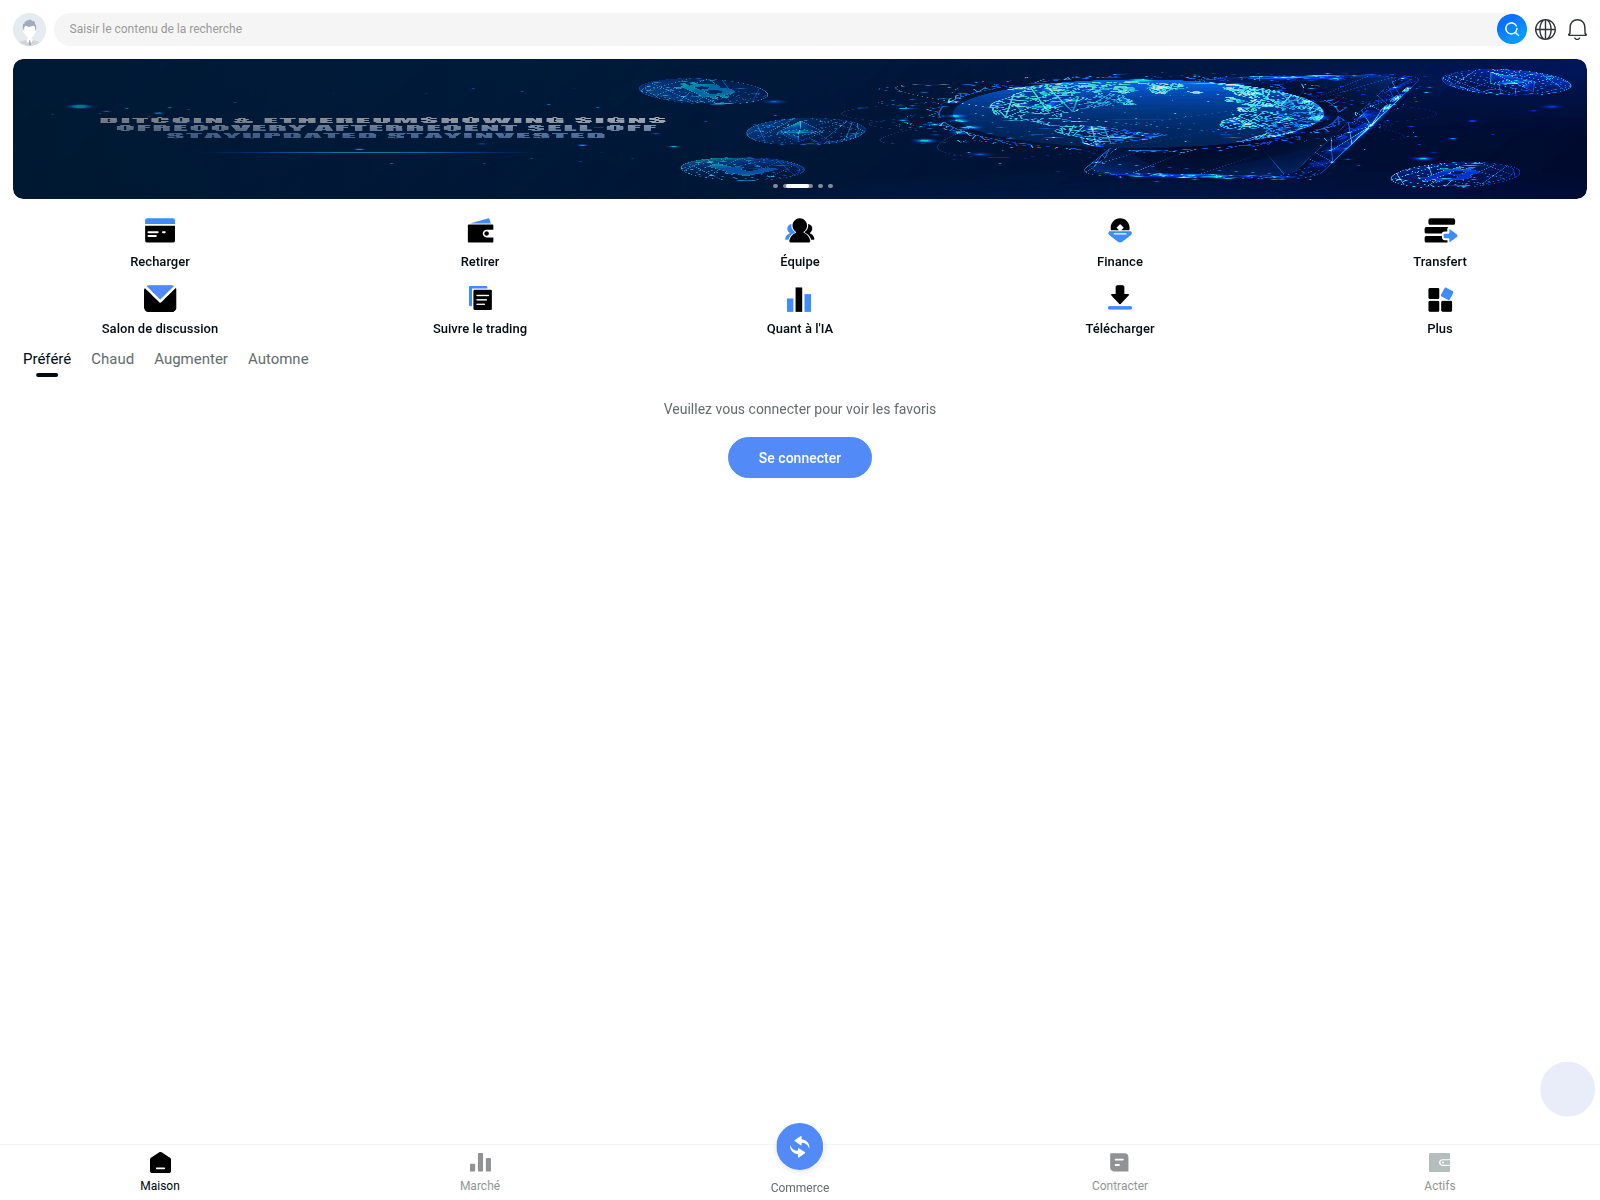Open Contracter in bottom navigation

point(1120,1172)
